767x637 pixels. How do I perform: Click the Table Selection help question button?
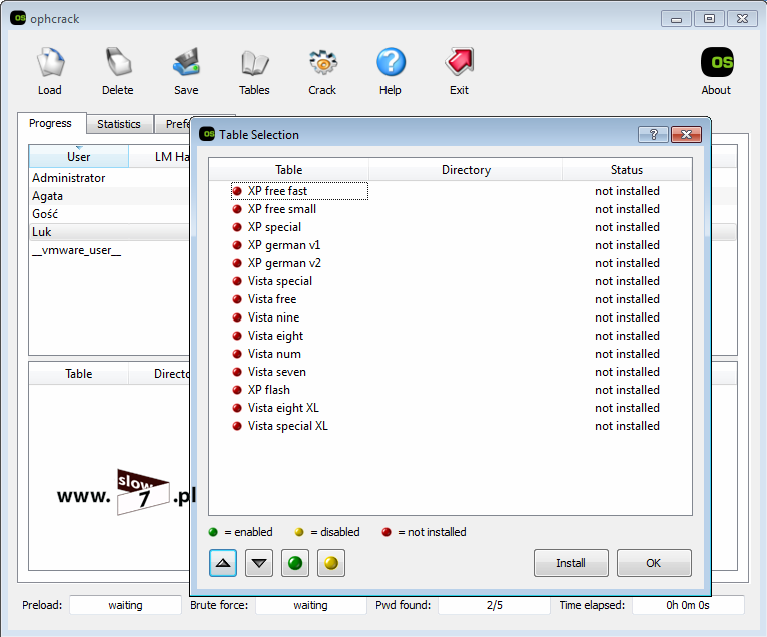point(653,134)
